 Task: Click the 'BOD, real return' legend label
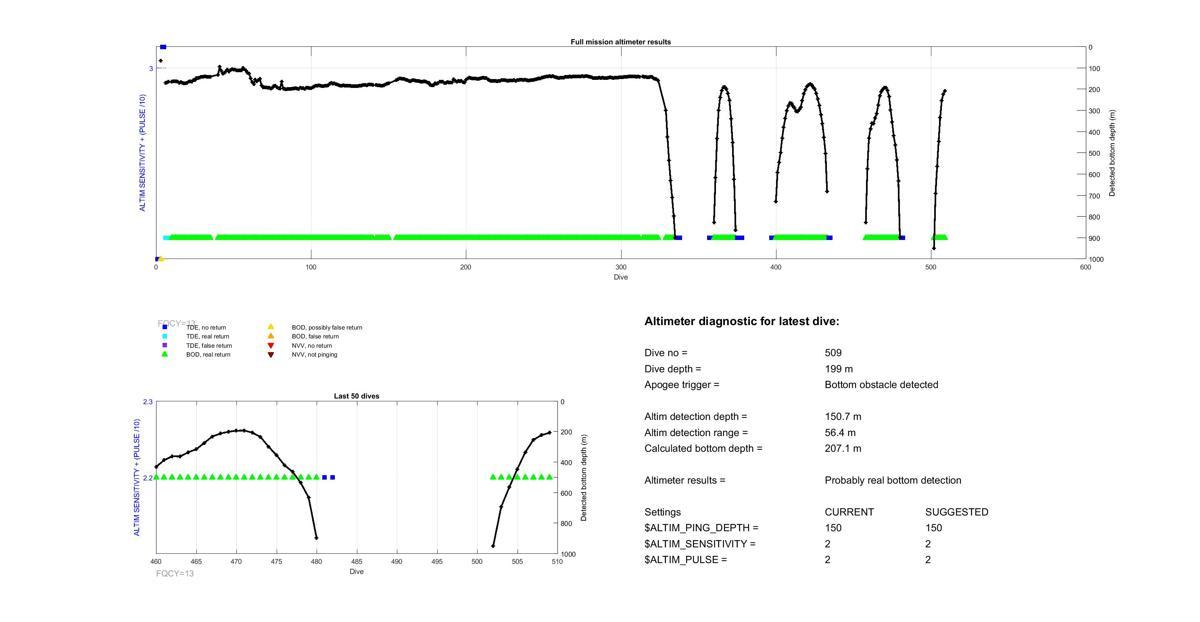pos(208,354)
